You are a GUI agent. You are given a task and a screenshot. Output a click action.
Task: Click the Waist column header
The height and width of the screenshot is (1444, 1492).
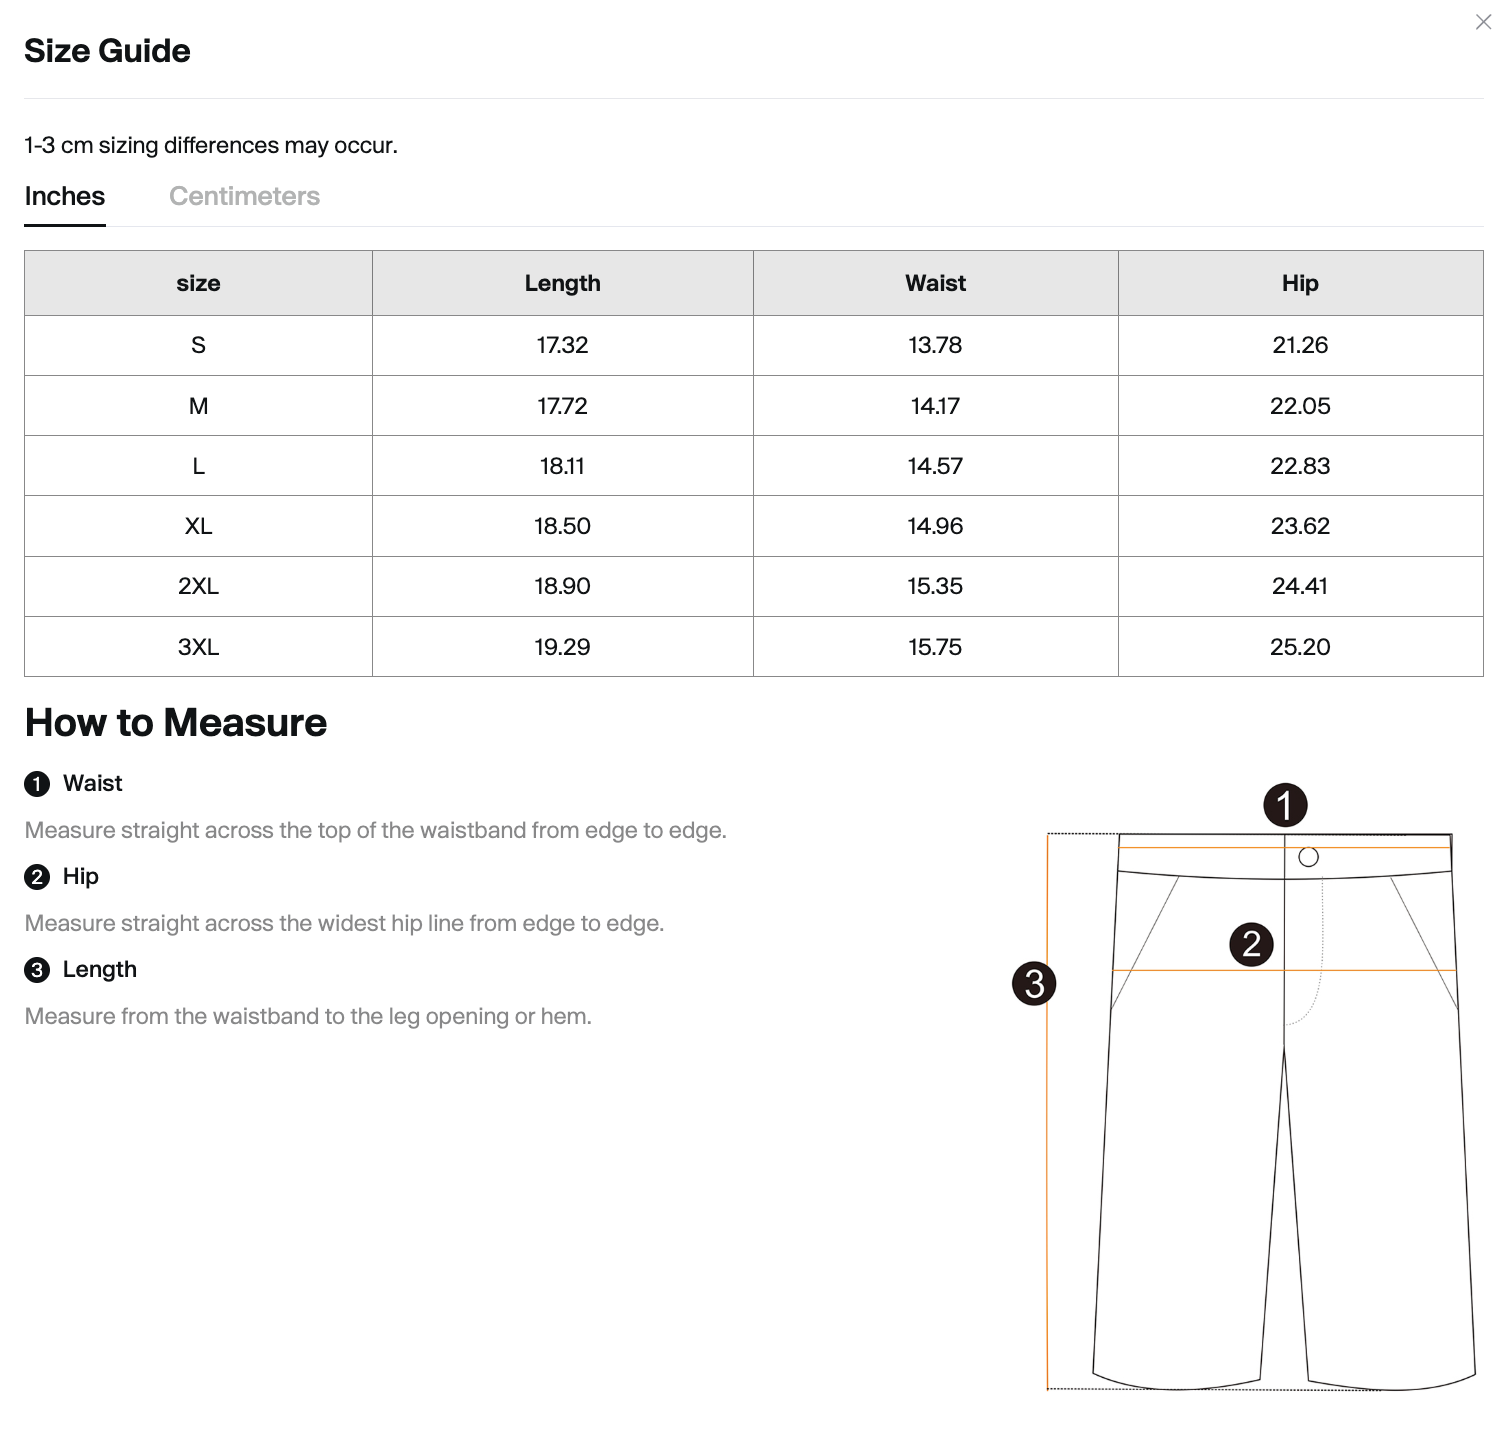[x=935, y=283]
